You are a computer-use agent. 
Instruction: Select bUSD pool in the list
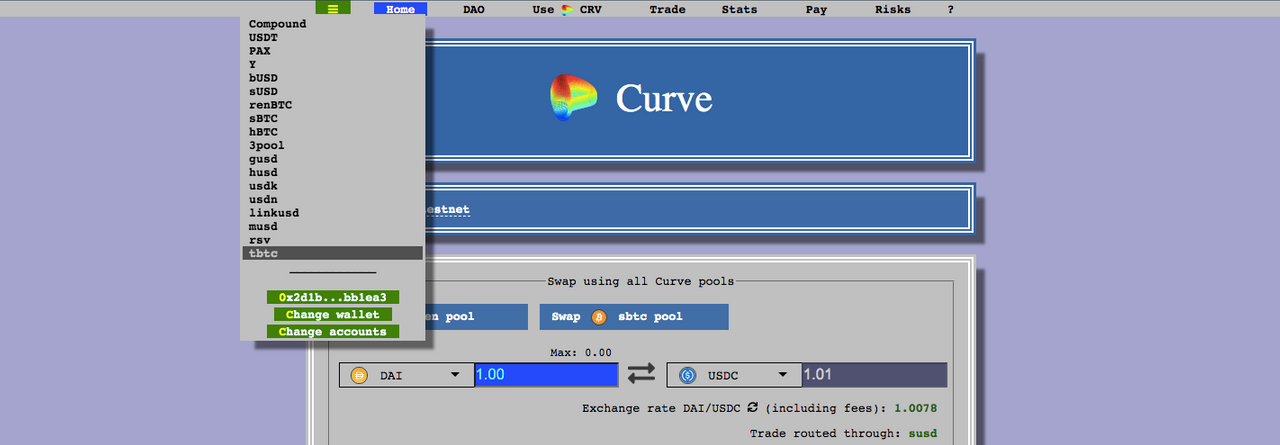(332, 77)
